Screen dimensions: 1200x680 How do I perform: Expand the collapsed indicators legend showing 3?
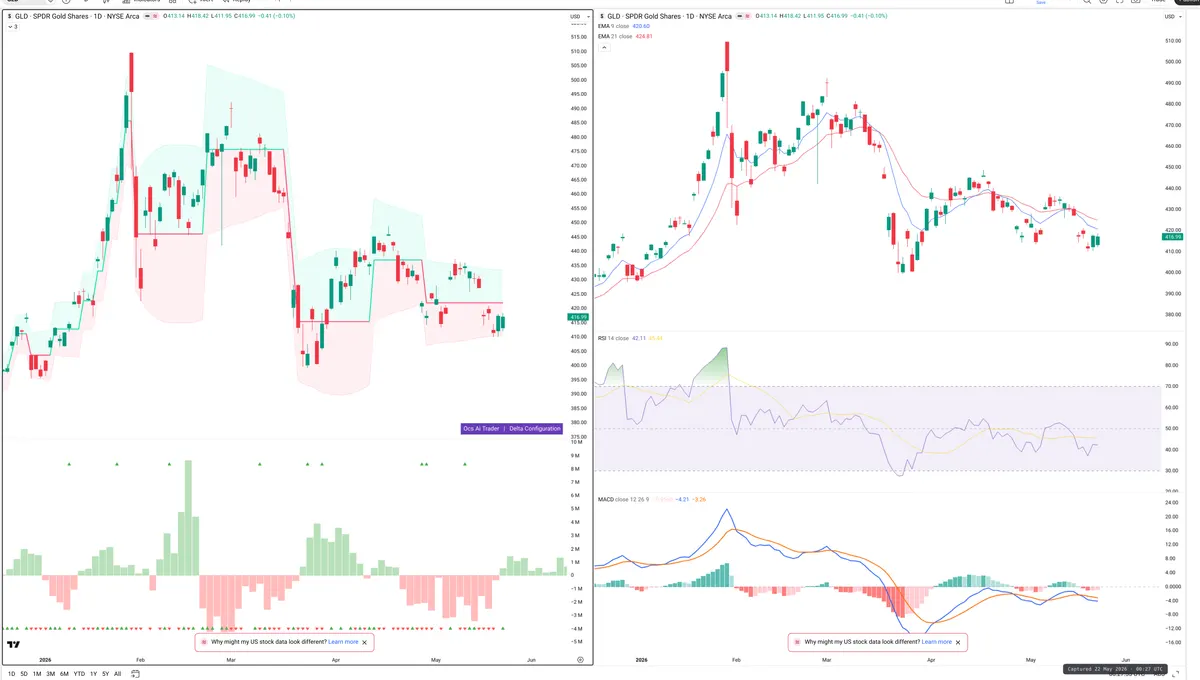pos(12,27)
